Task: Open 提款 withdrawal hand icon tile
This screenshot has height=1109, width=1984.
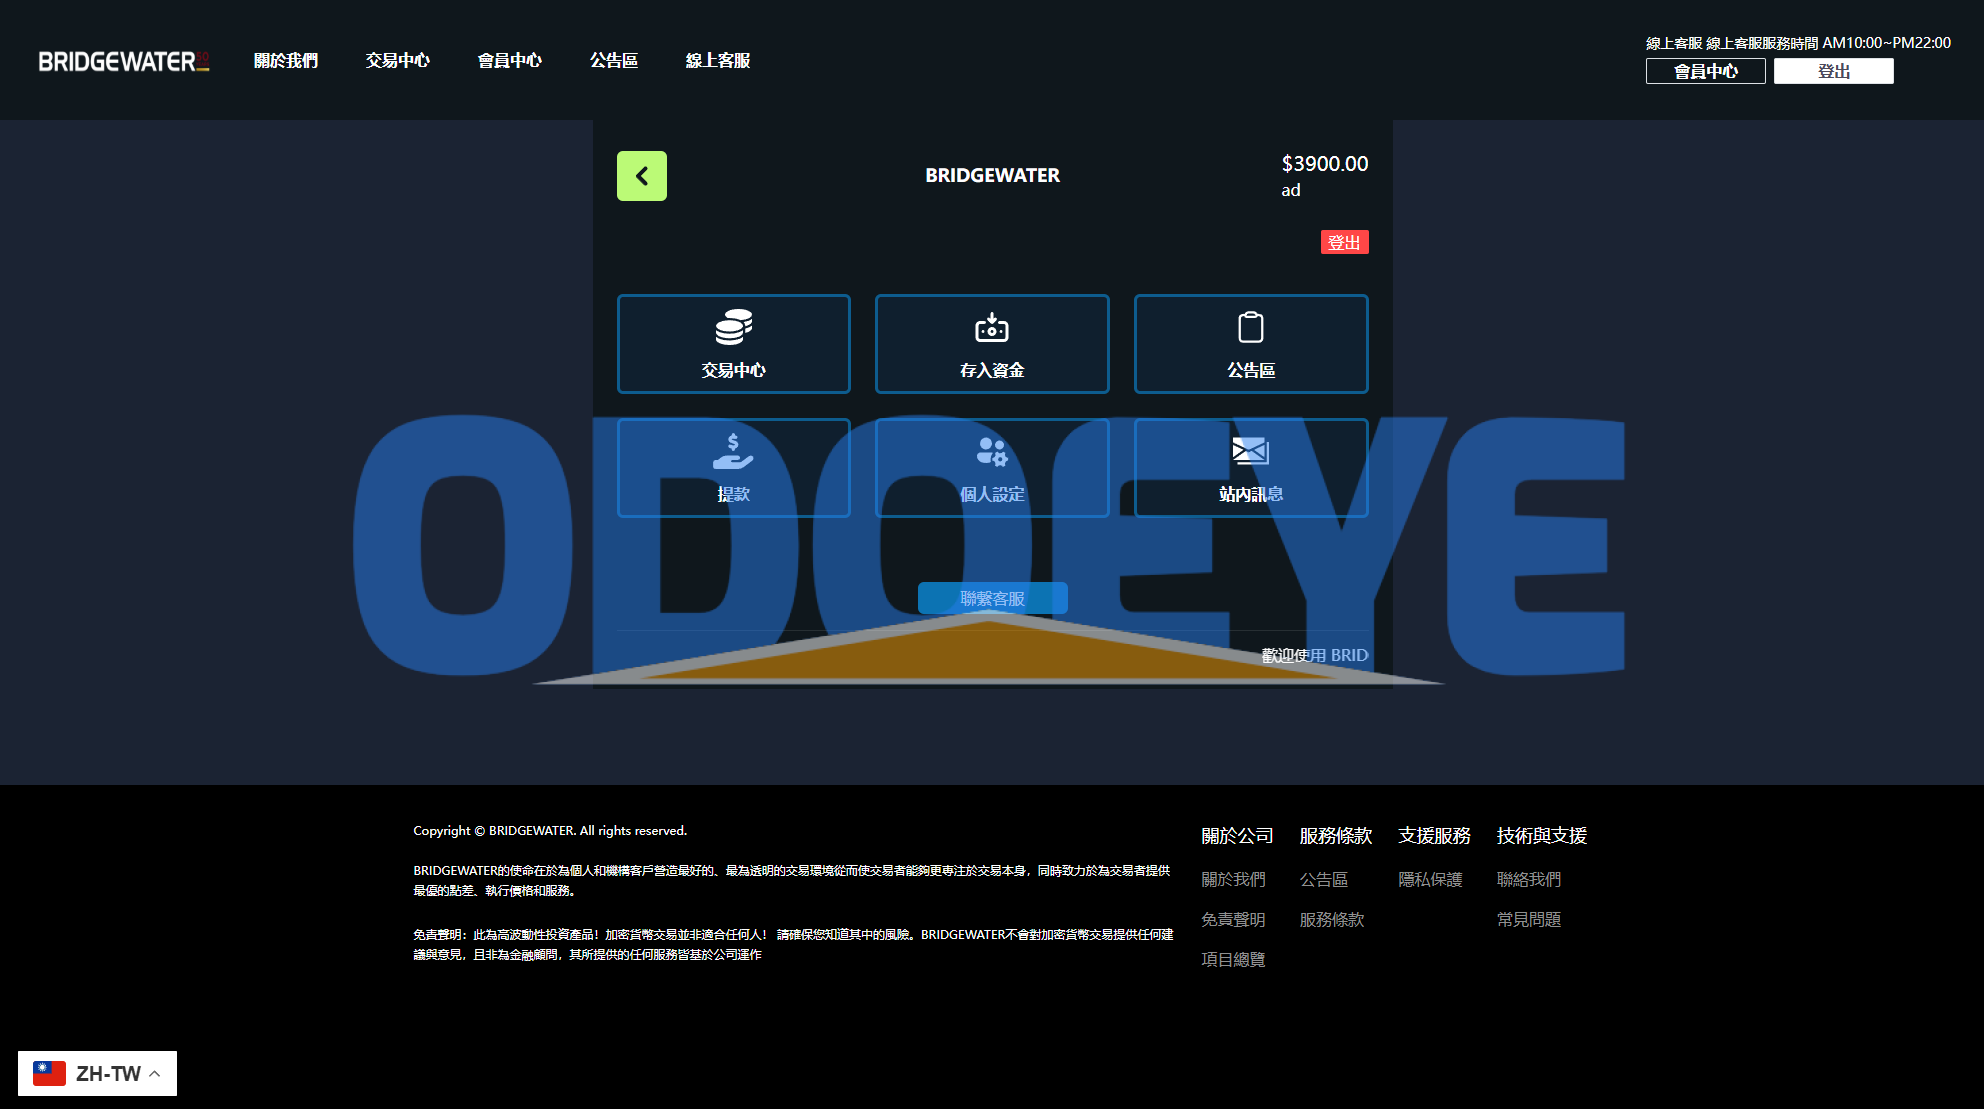Action: pos(733,467)
